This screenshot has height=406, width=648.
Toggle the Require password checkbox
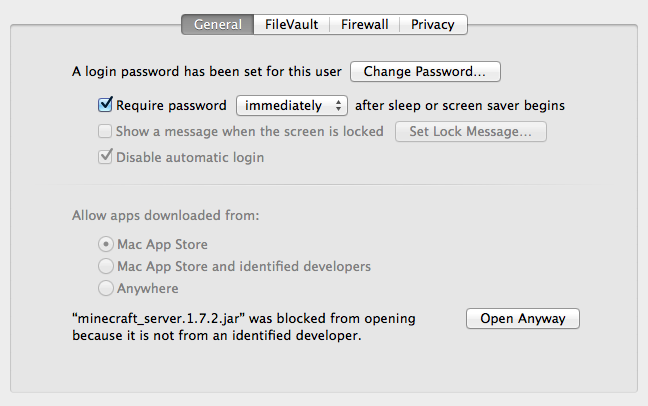click(105, 104)
